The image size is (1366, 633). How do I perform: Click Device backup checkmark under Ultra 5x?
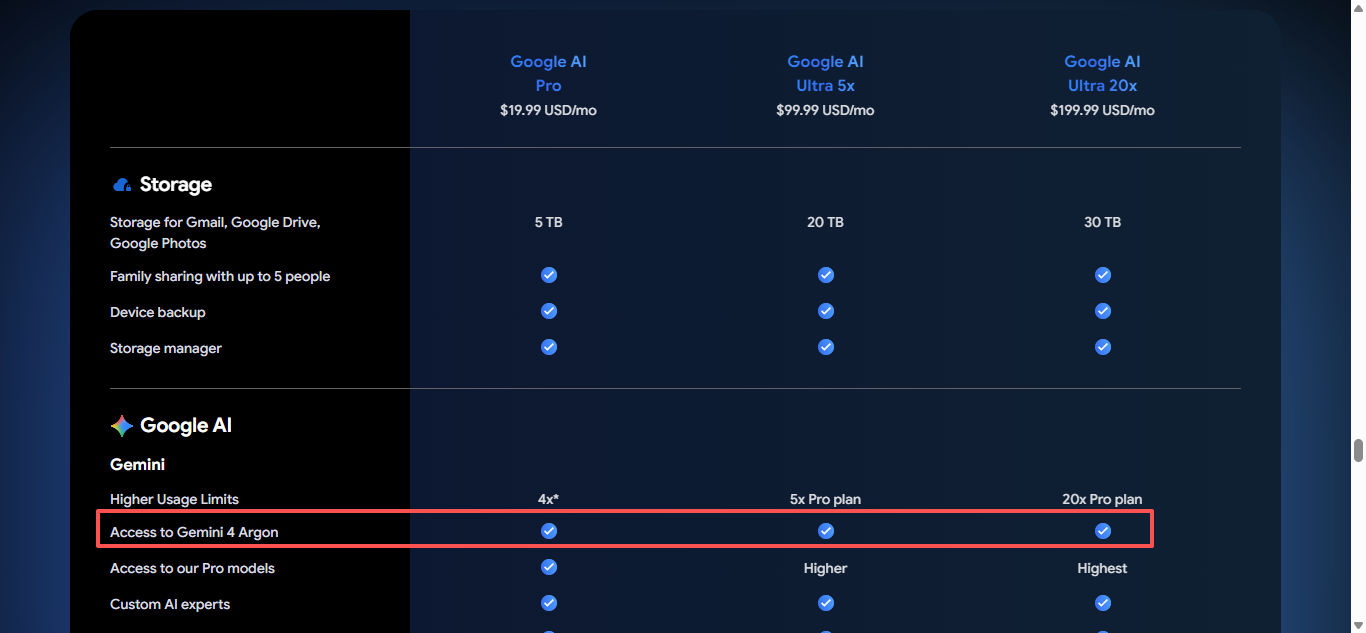[826, 311]
